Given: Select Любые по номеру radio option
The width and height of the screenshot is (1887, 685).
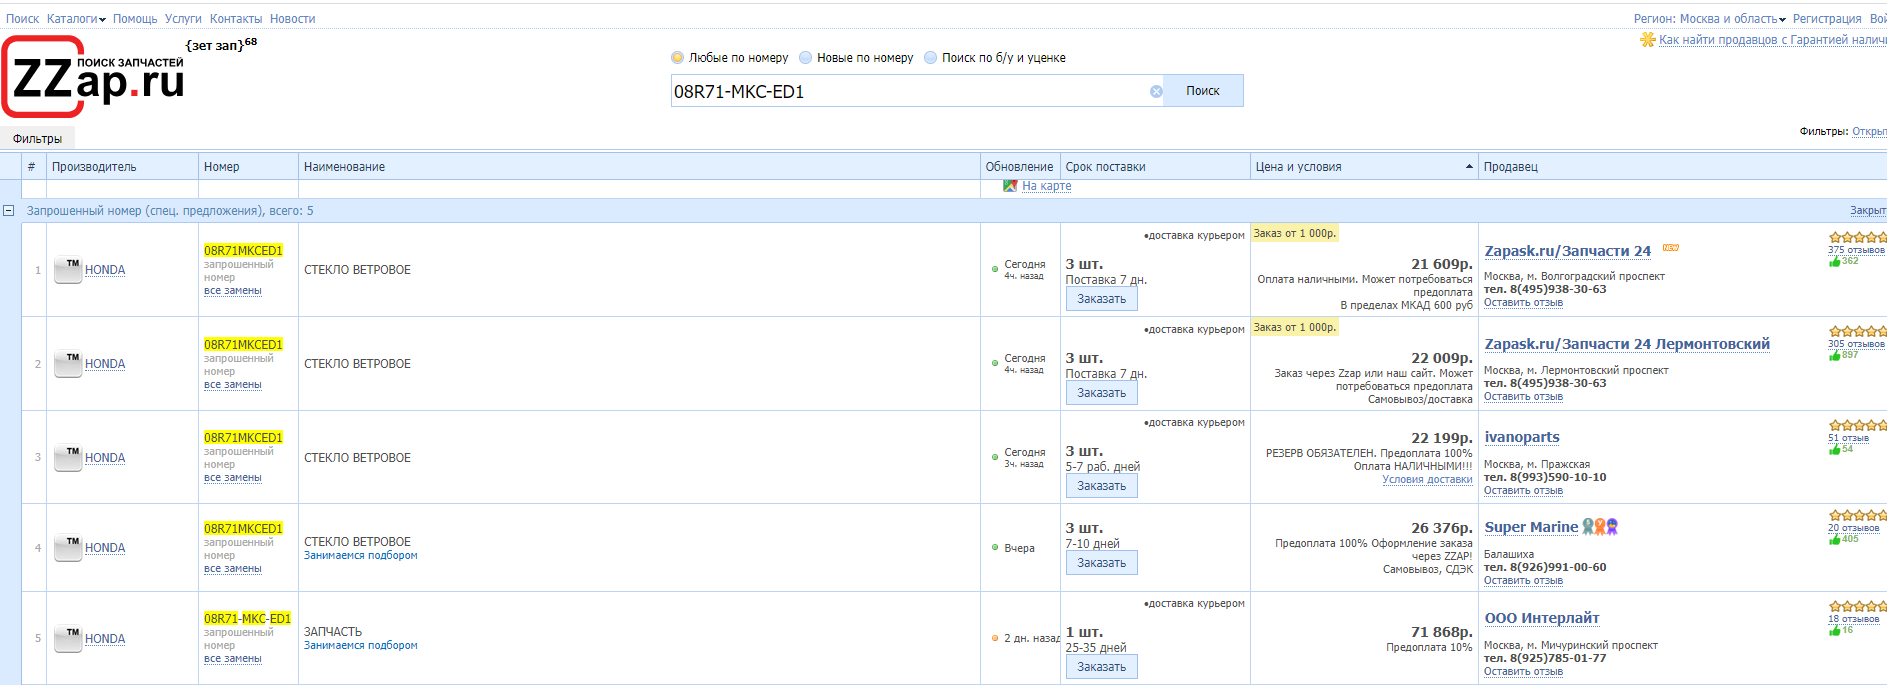Looking at the screenshot, I should pyautogui.click(x=677, y=58).
